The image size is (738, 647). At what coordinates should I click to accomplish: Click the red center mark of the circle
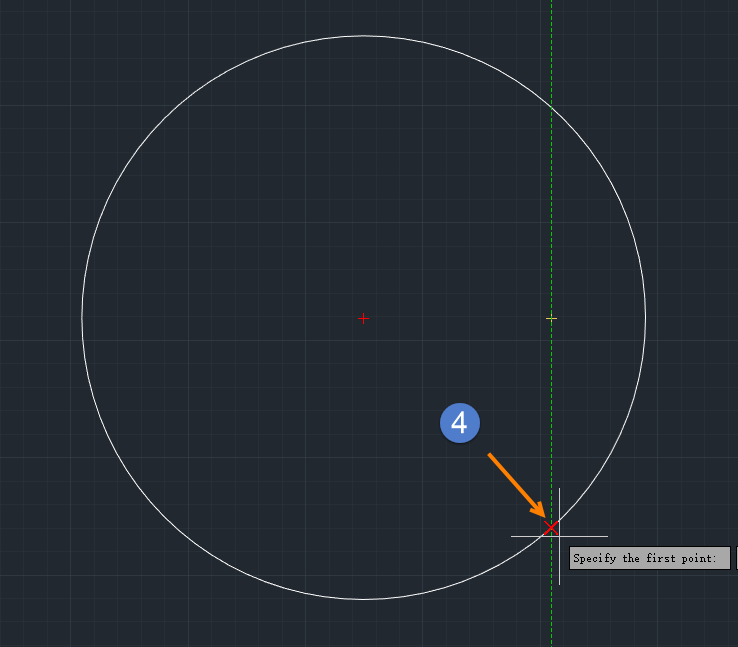363,319
